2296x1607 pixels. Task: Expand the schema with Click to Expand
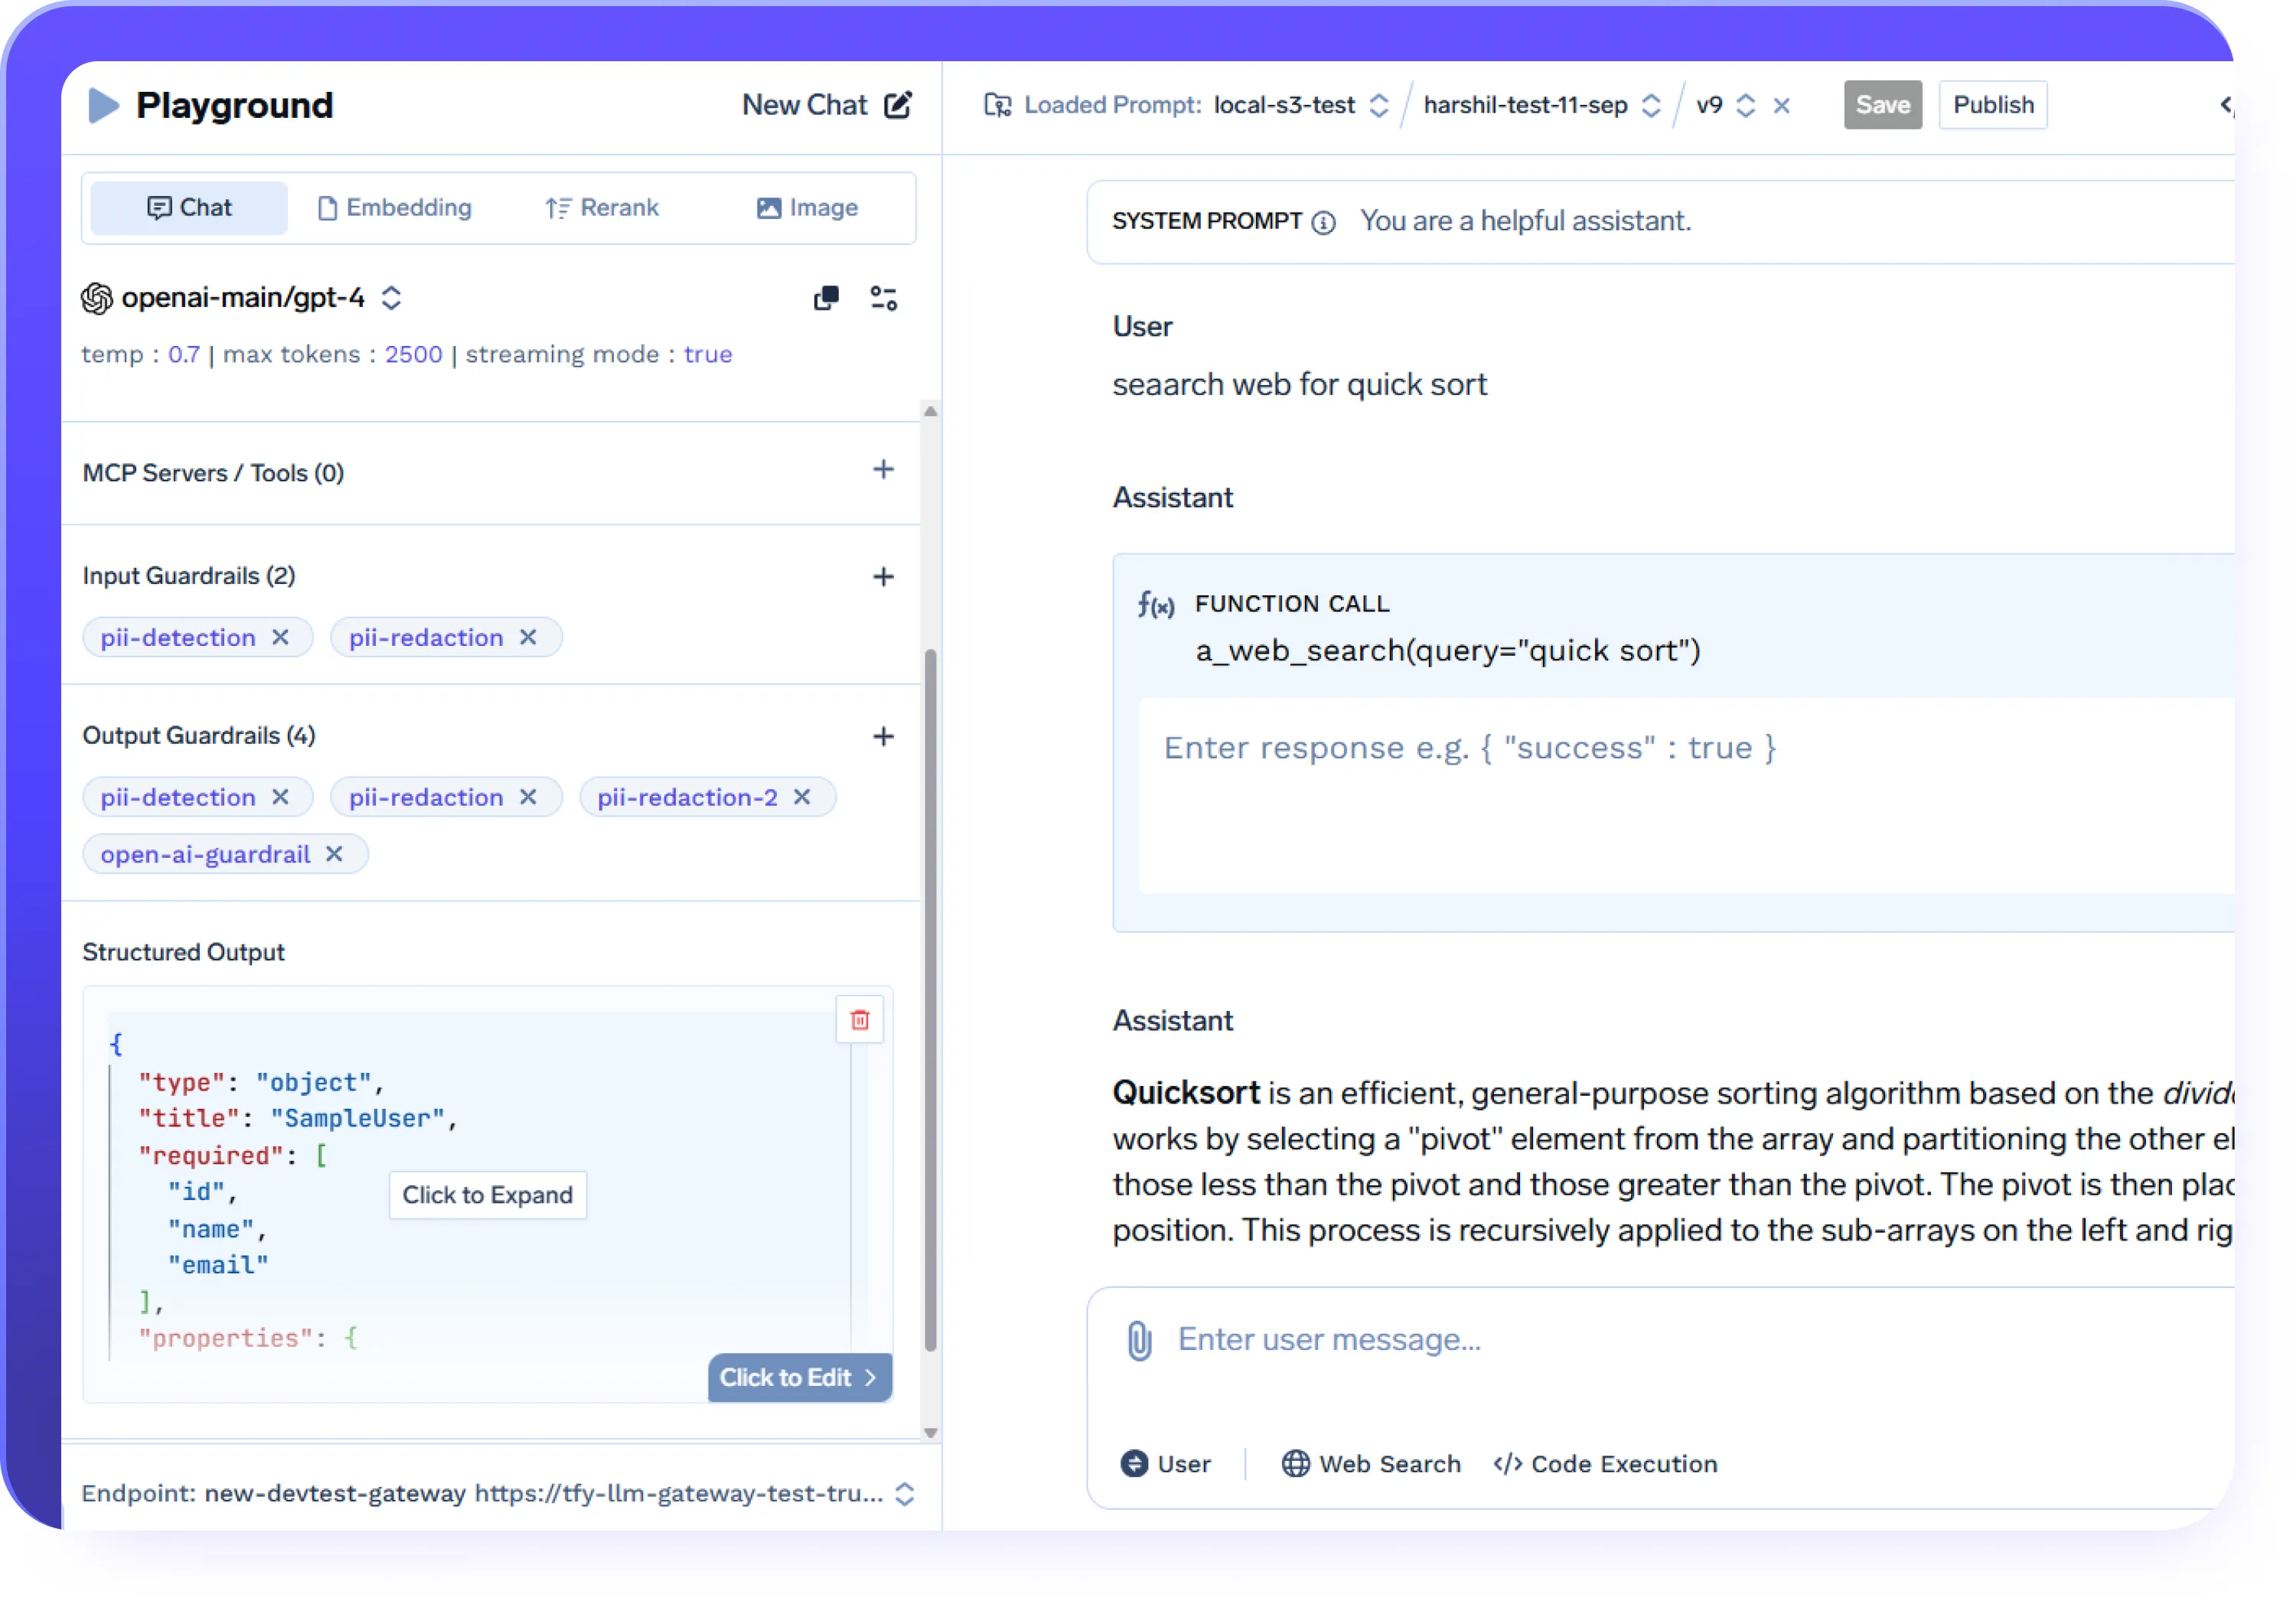[487, 1194]
